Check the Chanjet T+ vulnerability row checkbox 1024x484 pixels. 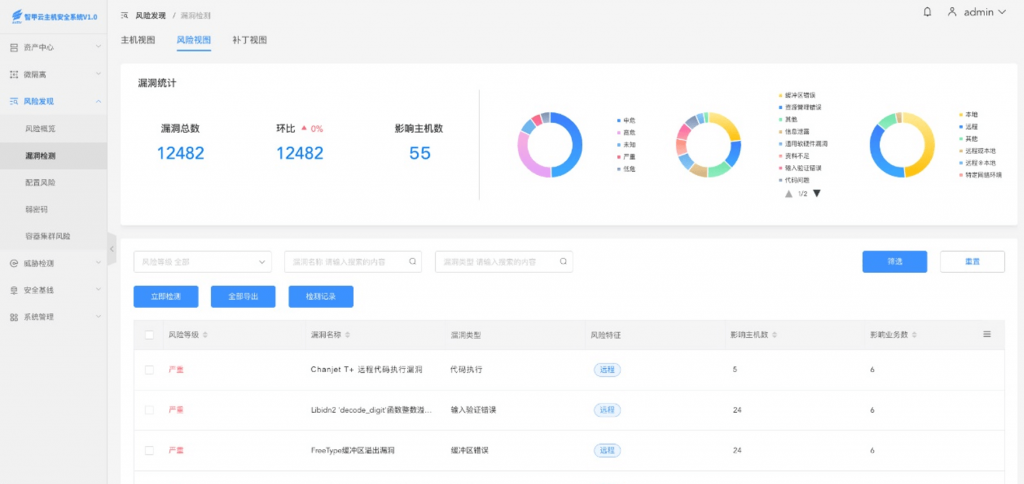pos(149,370)
